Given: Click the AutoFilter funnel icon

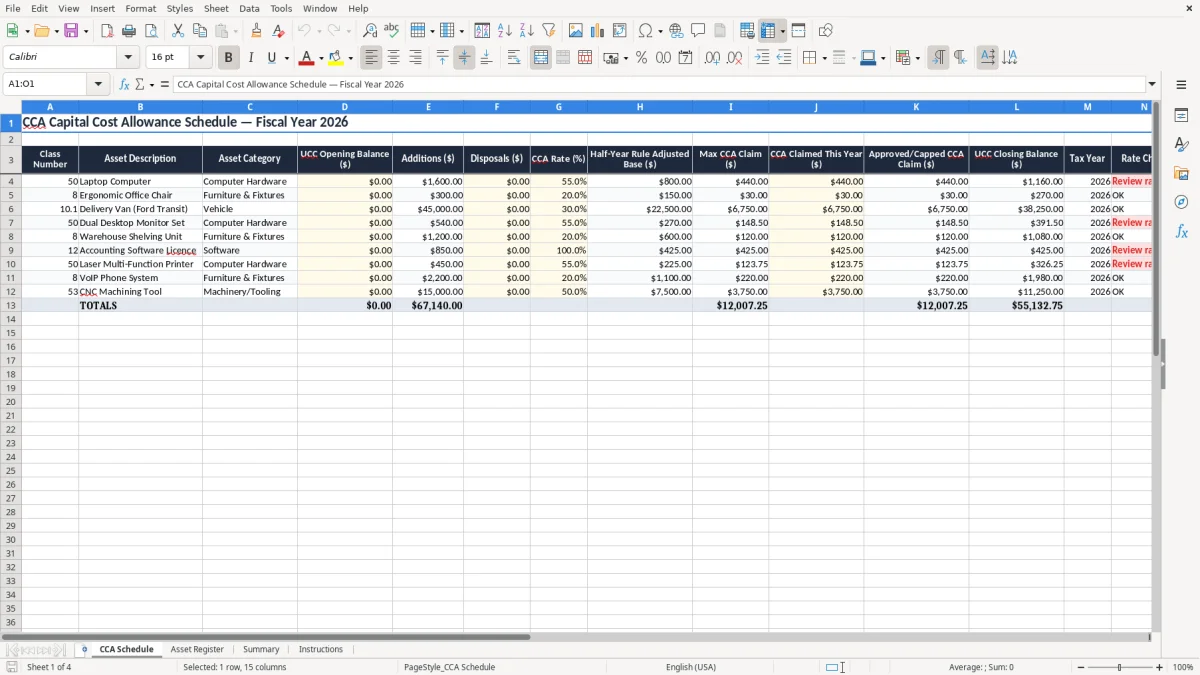Looking at the screenshot, I should click(549, 31).
